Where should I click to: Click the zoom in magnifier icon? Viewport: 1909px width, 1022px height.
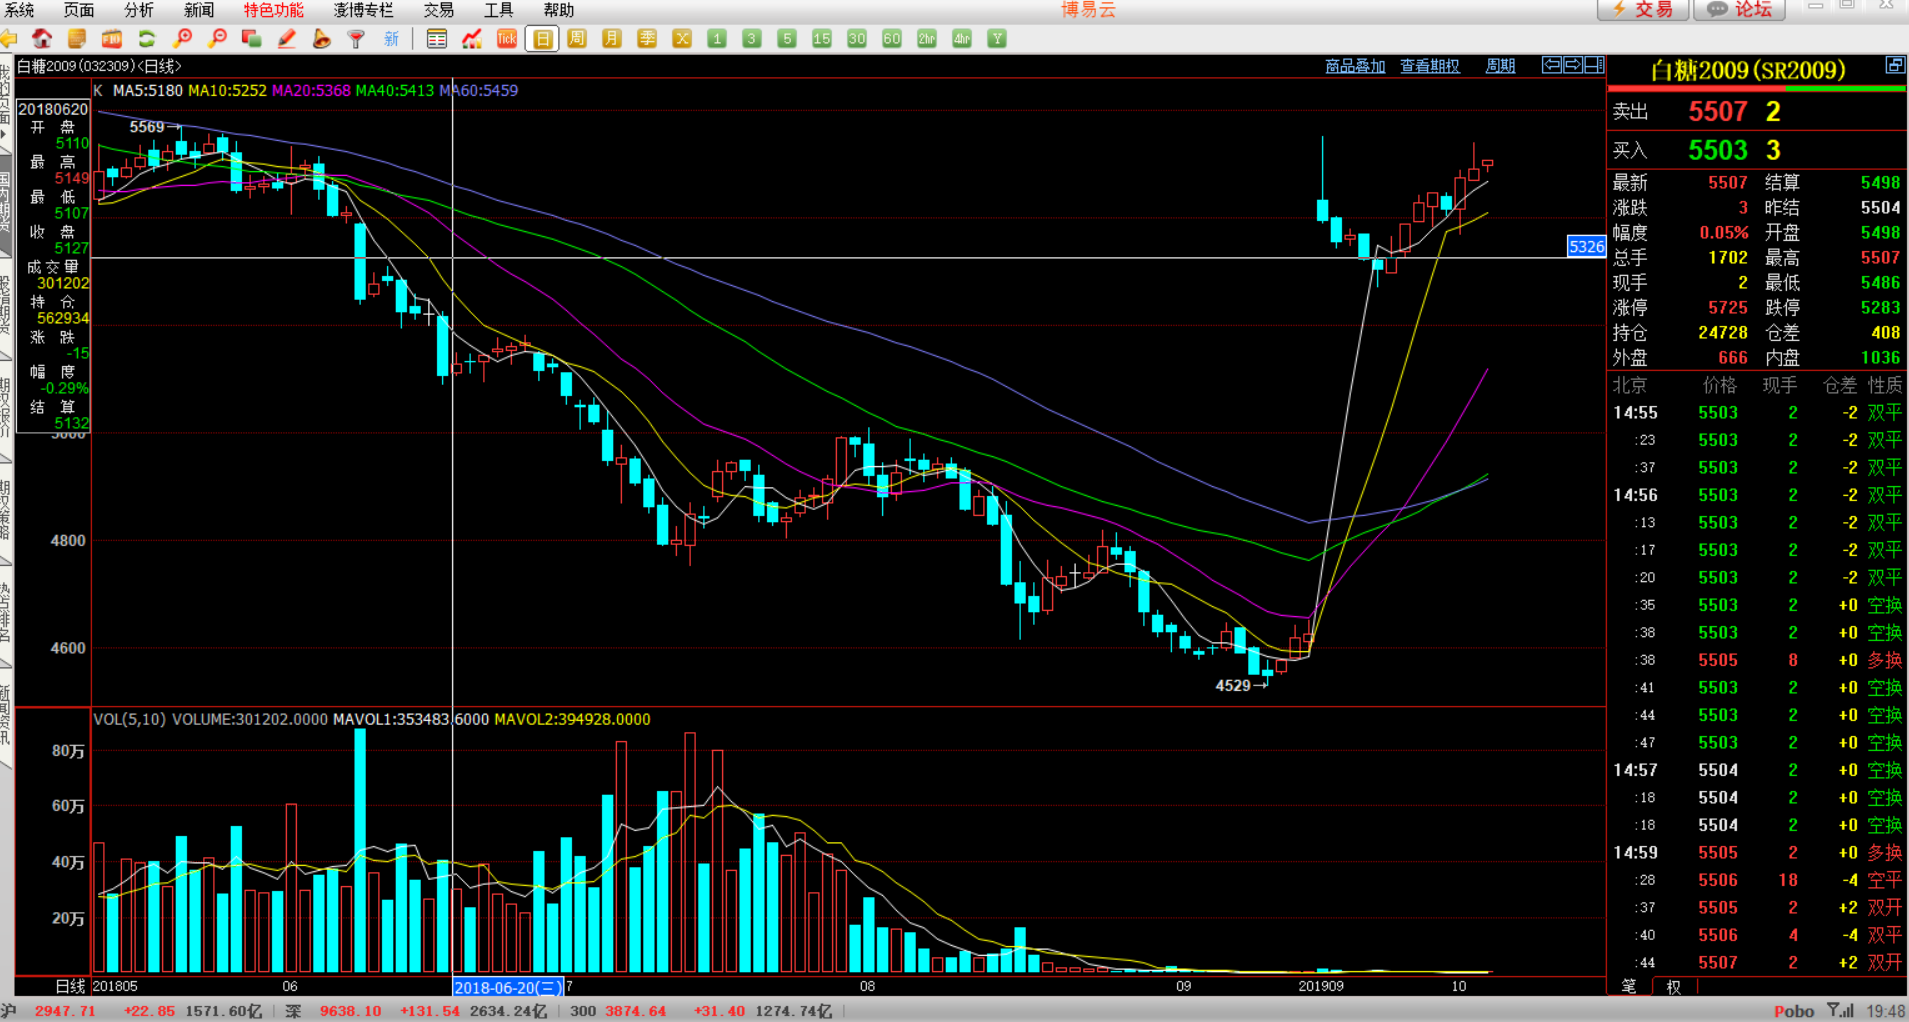point(182,39)
